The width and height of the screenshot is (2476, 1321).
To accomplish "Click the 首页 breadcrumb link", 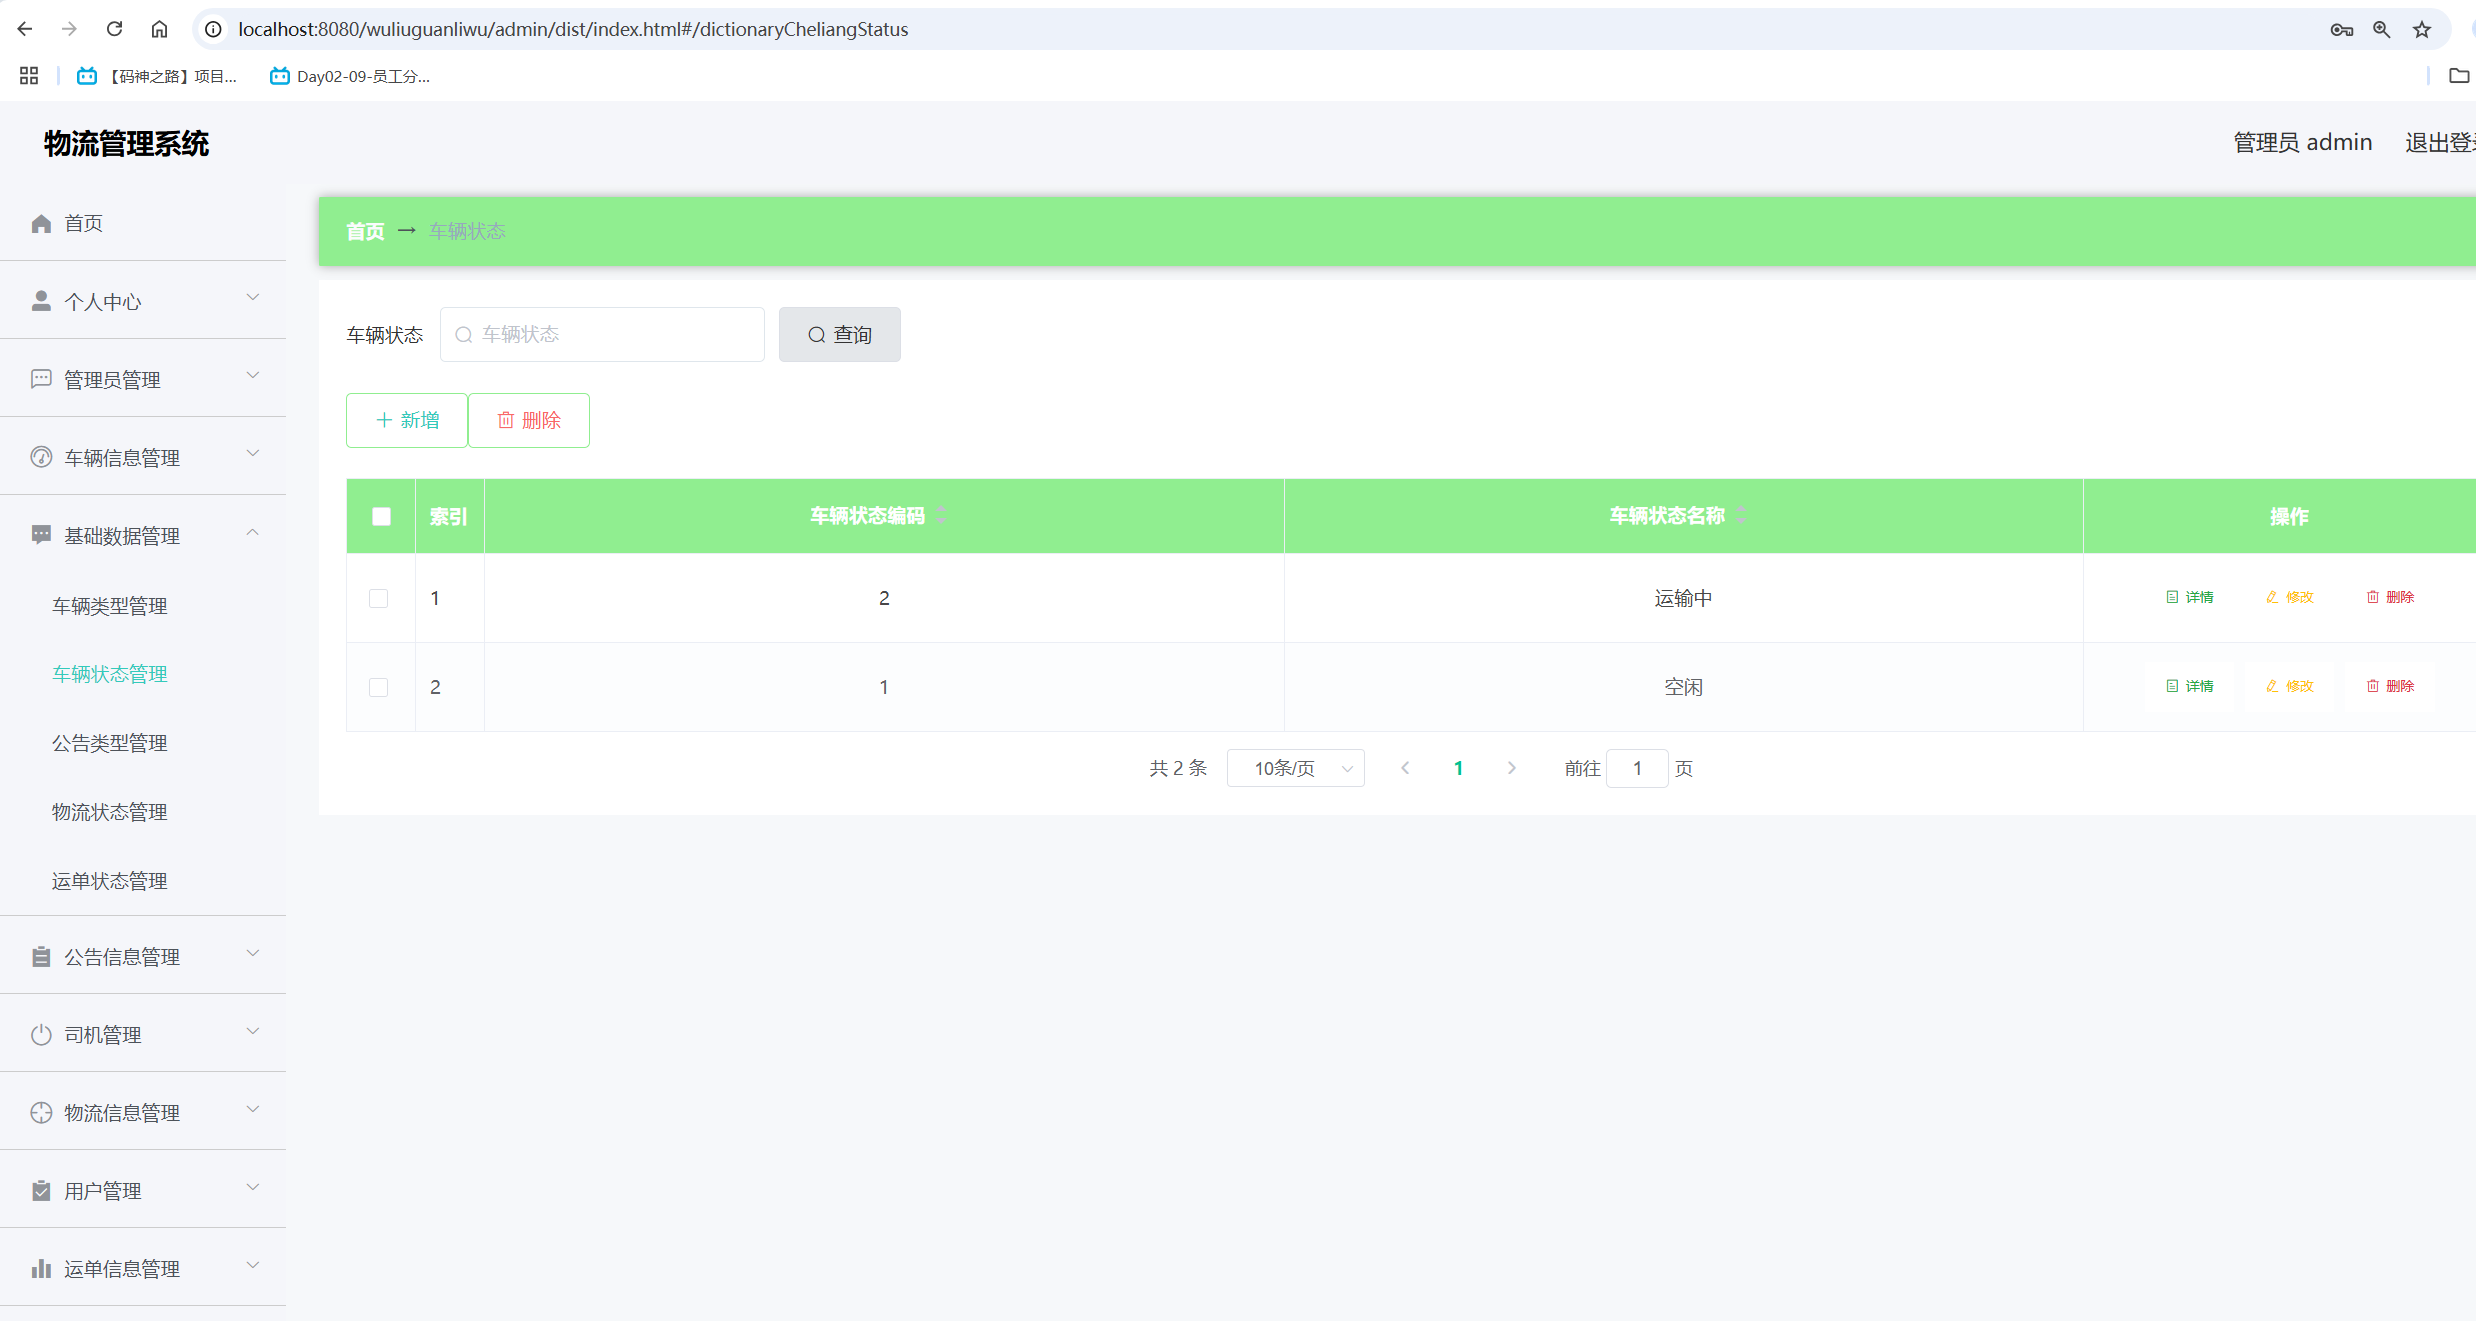I will pos(365,231).
